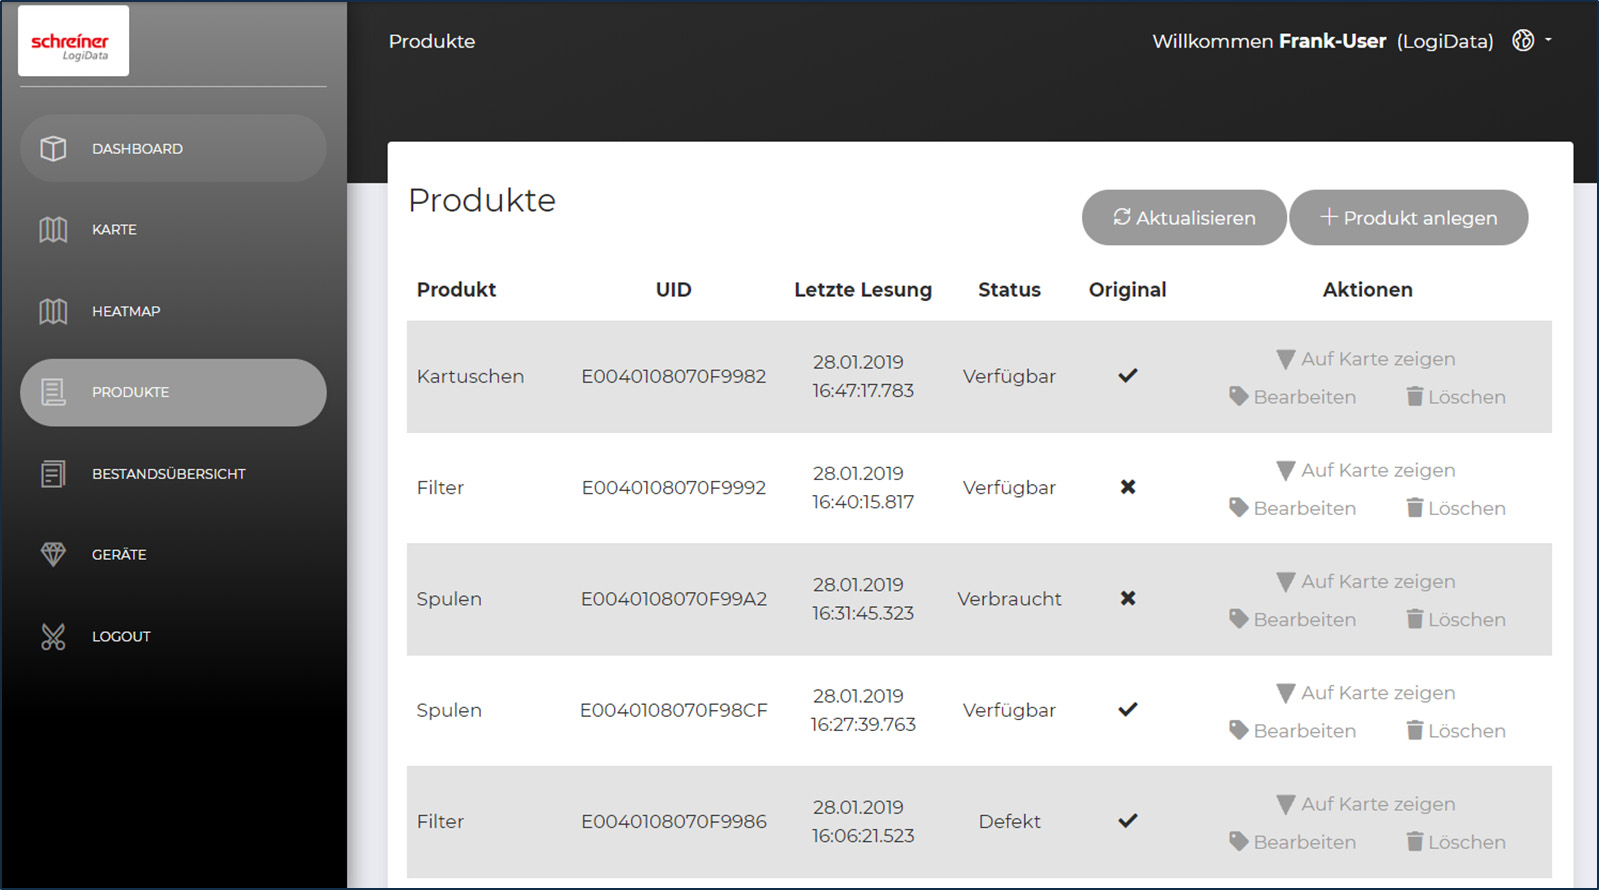The image size is (1599, 890).
Task: Click the globe language icon
Action: (x=1523, y=41)
